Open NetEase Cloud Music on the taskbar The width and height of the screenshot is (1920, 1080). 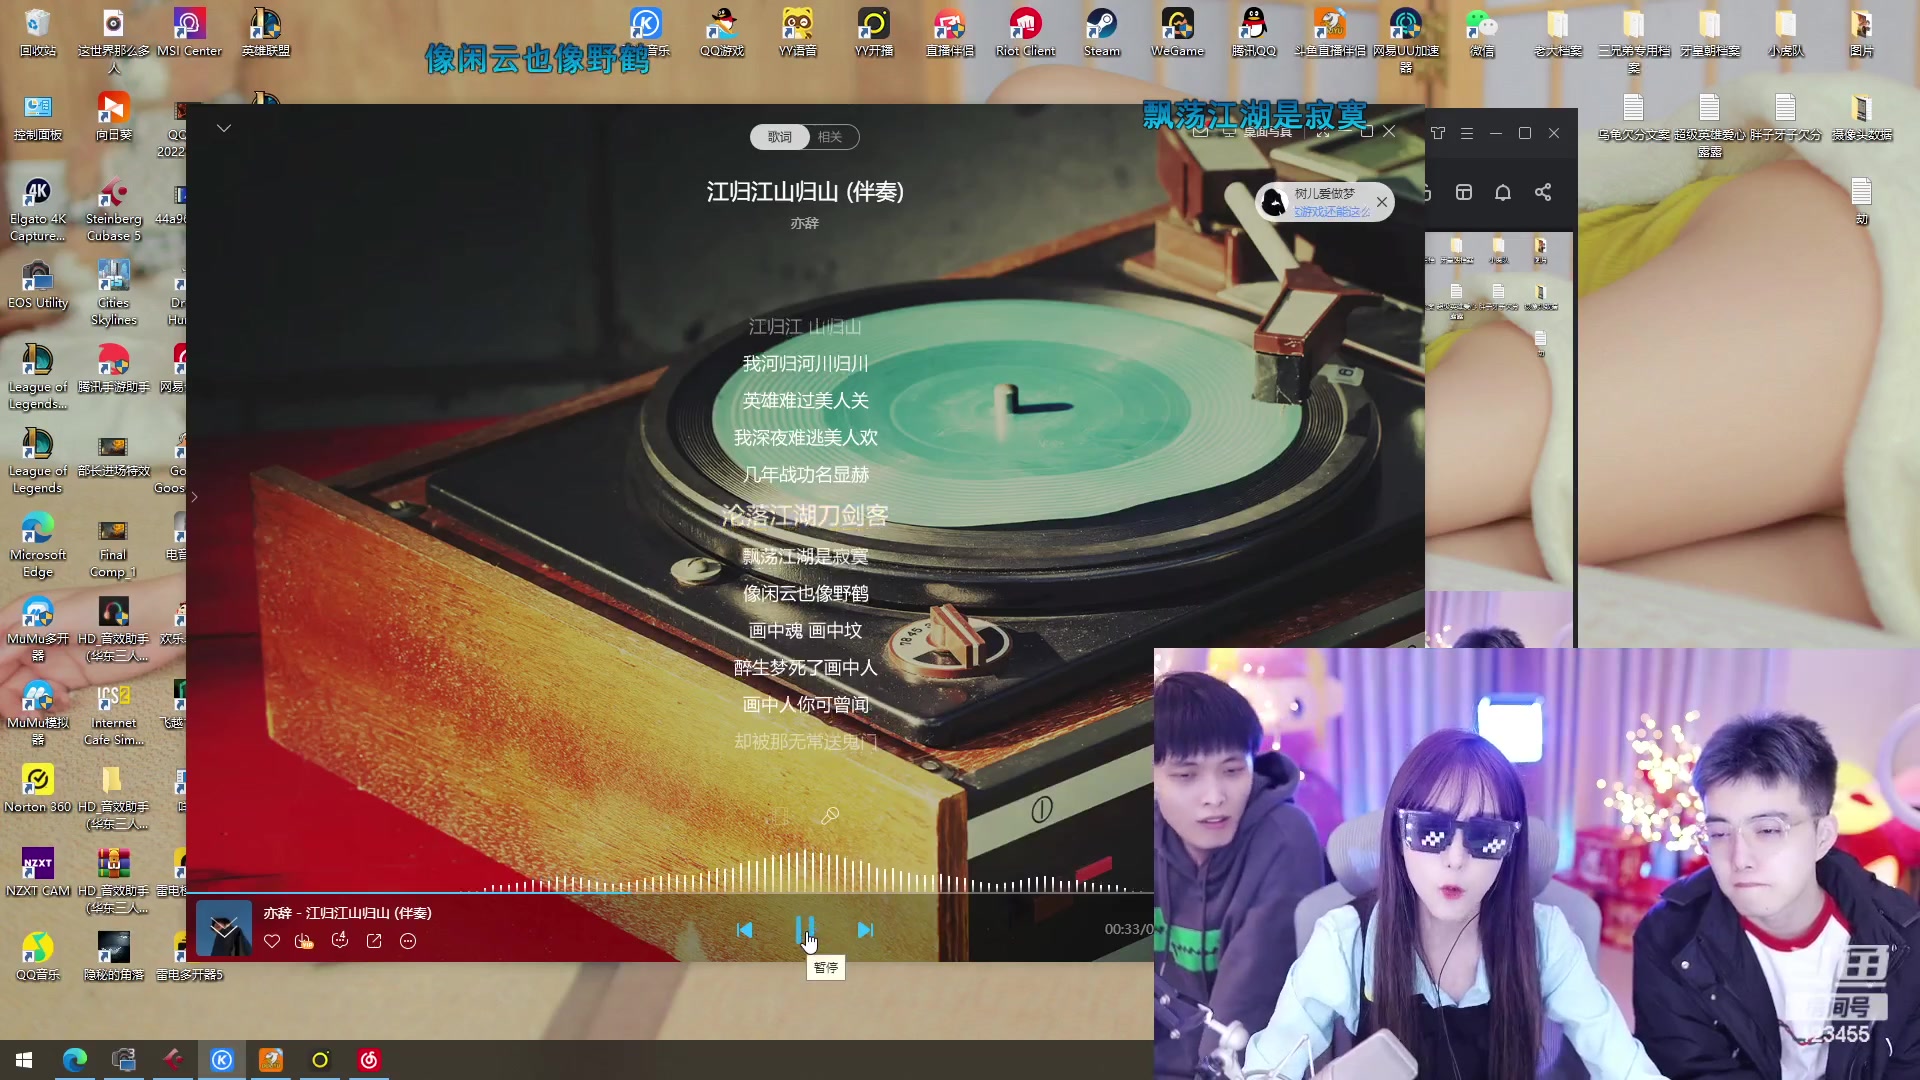[369, 1060]
